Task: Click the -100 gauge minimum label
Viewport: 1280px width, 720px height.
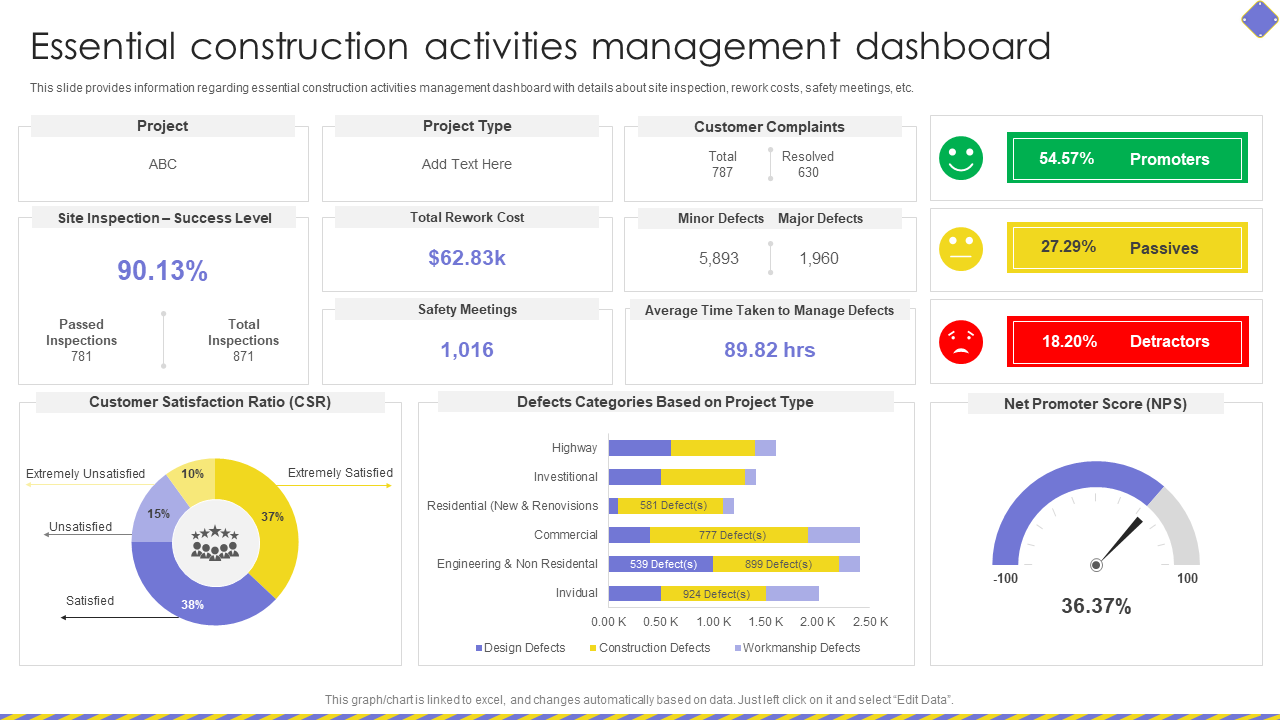Action: click(1005, 579)
